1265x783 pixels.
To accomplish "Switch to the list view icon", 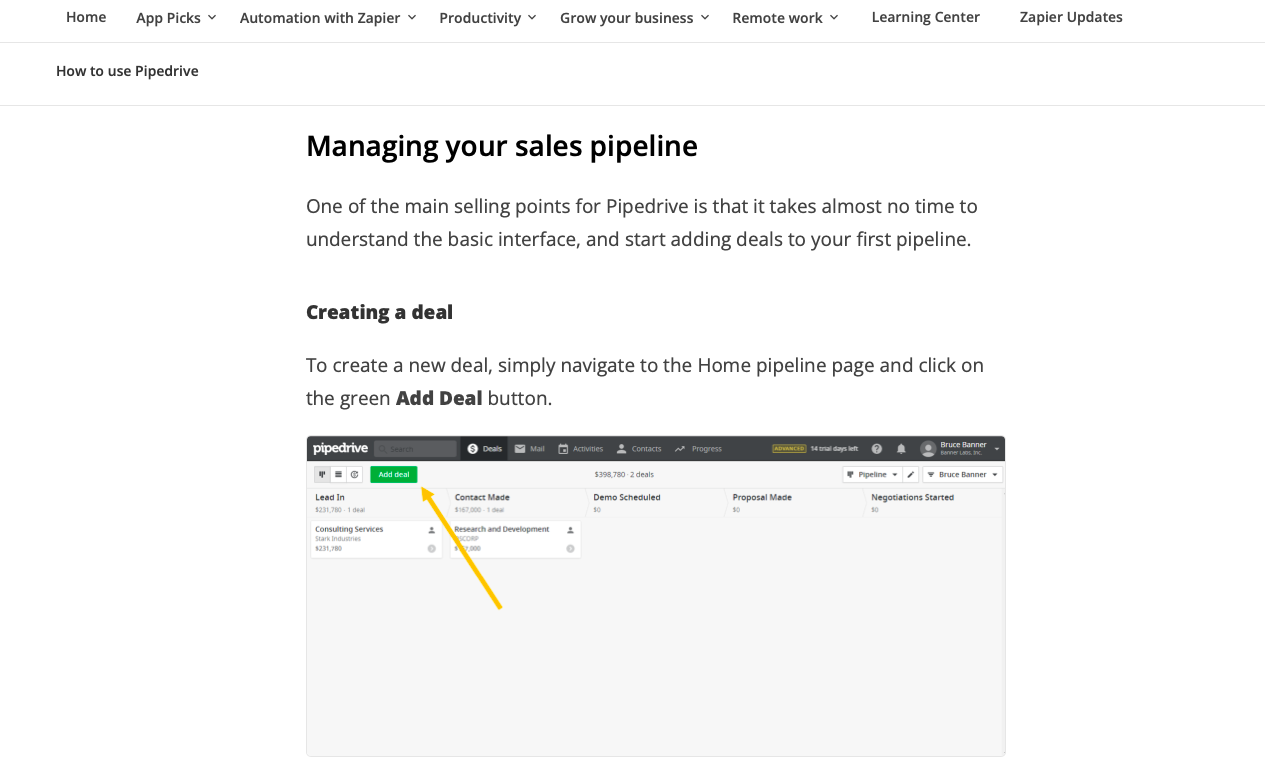I will (x=338, y=474).
